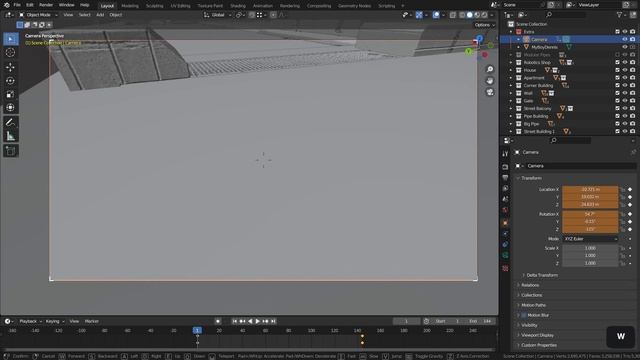Open the viewport Add menu
Screen dimensions: 640x360
click(x=100, y=15)
